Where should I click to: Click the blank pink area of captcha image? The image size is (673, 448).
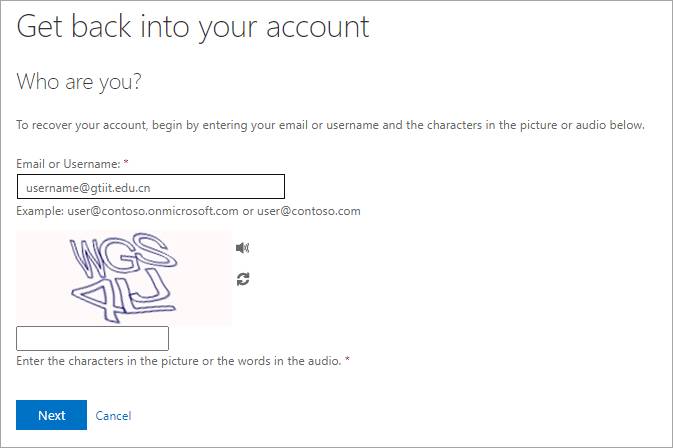coord(204,300)
